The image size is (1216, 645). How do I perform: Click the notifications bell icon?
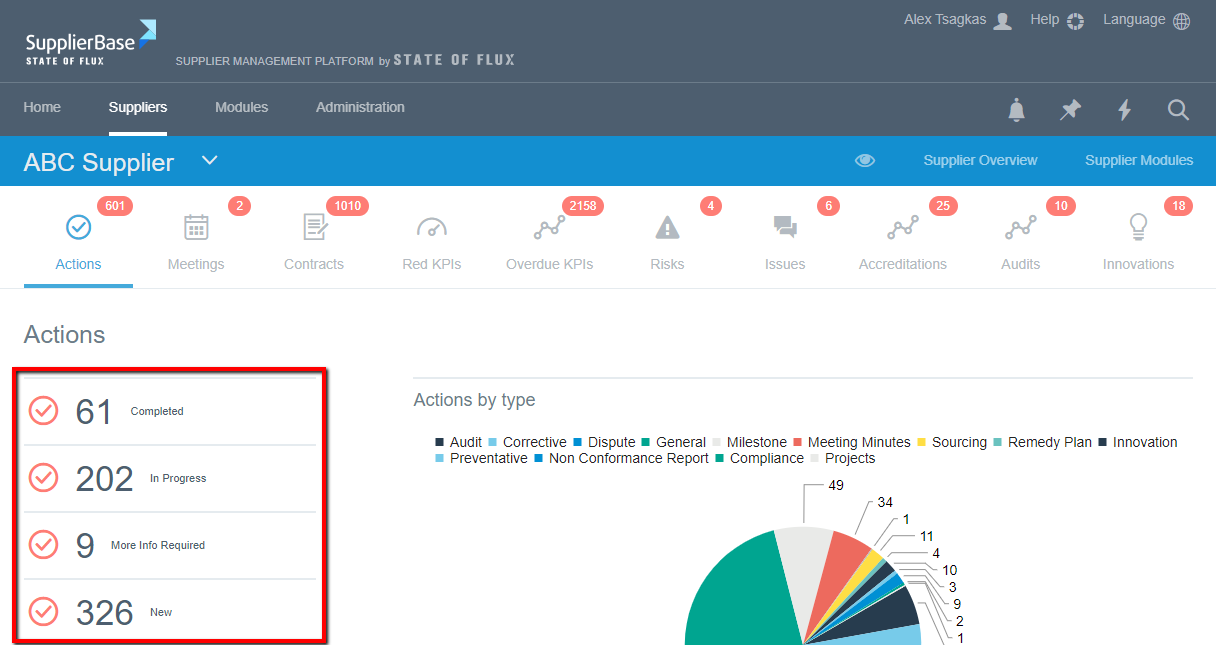click(1017, 110)
